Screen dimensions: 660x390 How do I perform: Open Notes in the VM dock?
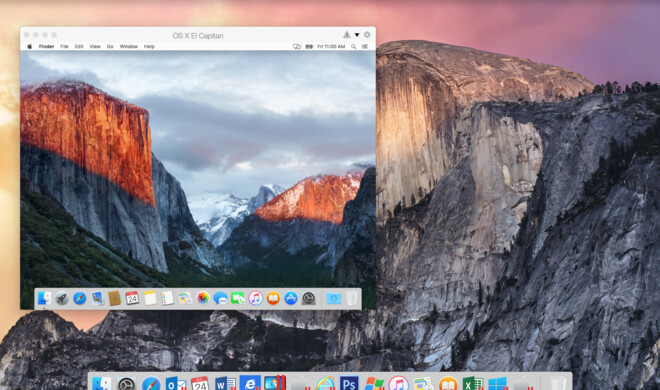[150, 298]
